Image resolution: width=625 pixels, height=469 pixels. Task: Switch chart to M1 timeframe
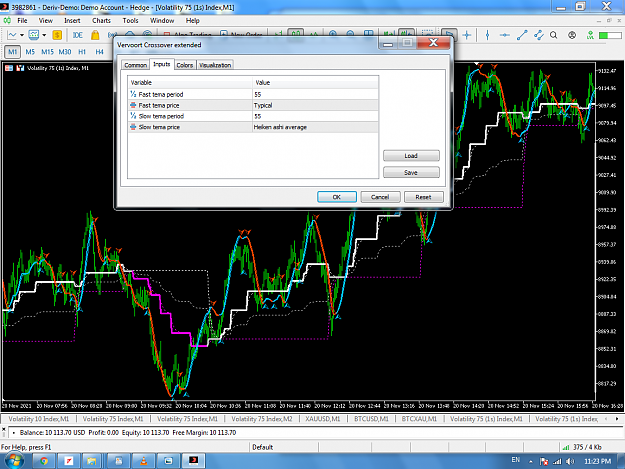coord(12,52)
